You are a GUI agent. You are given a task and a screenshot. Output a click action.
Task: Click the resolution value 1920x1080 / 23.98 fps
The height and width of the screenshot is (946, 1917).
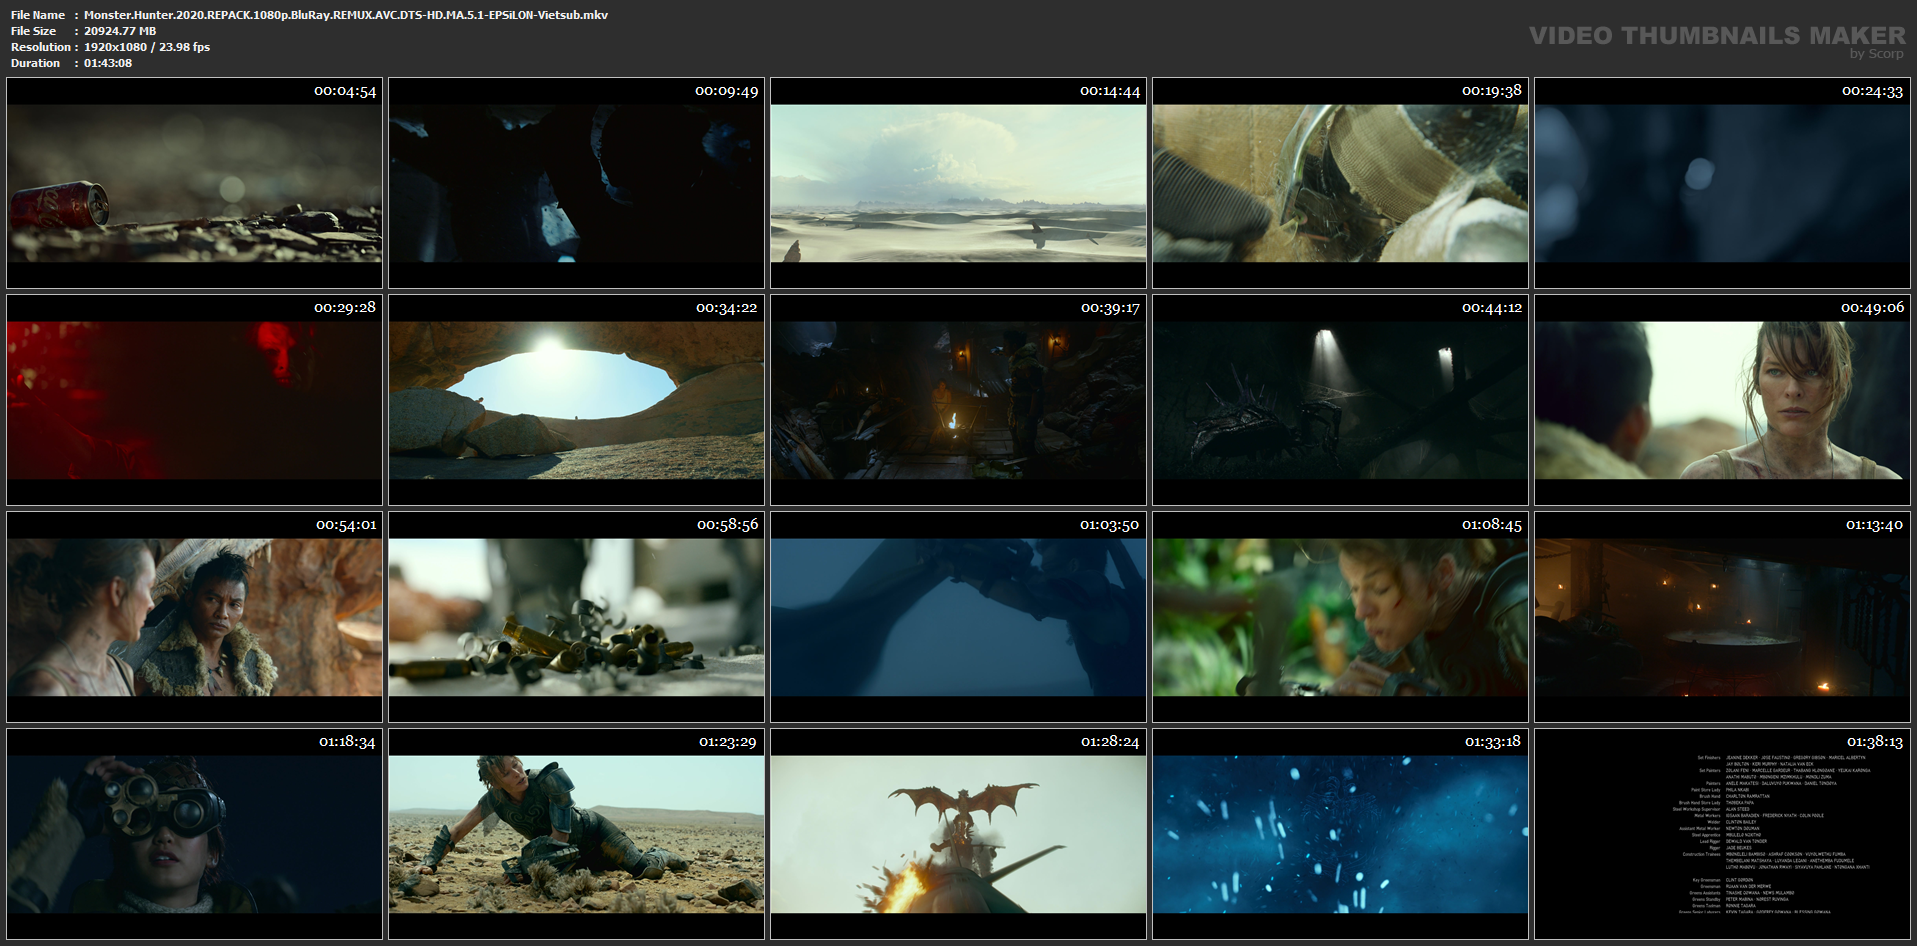pyautogui.click(x=147, y=47)
